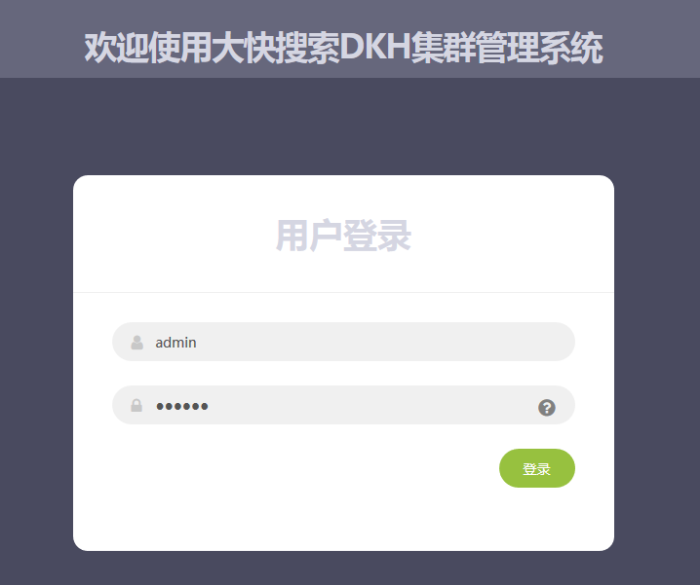This screenshot has height=585, width=700.
Task: Click the 欢迎使用大快搜索DKH集群管理系统 title
Action: (x=344, y=47)
